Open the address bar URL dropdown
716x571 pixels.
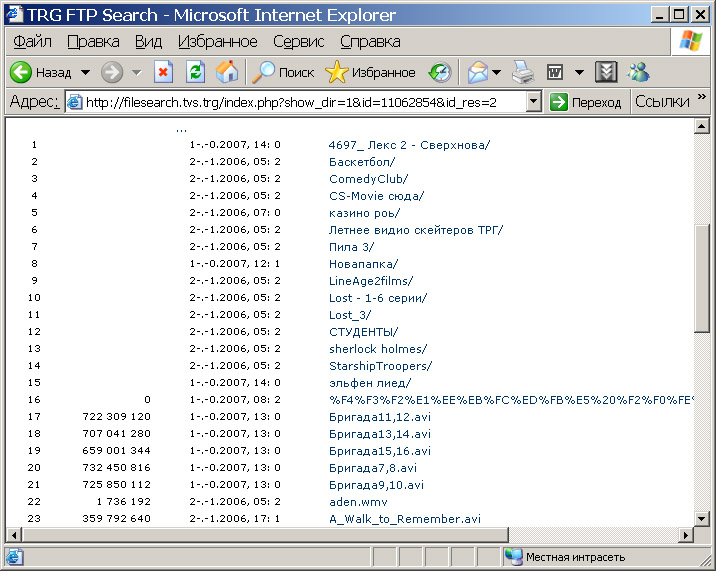(533, 102)
